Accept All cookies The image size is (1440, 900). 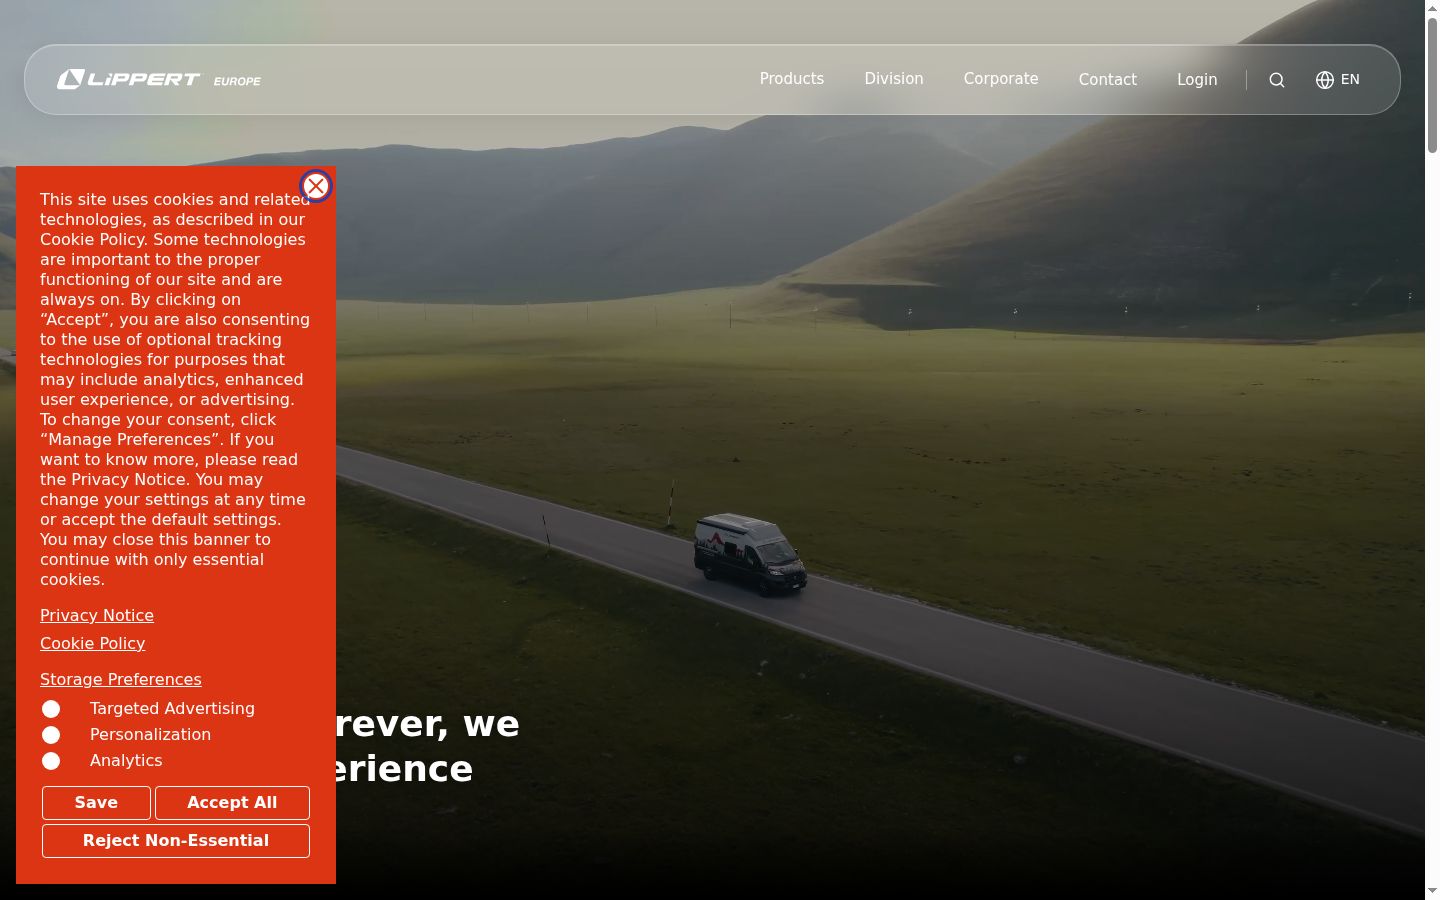232,803
